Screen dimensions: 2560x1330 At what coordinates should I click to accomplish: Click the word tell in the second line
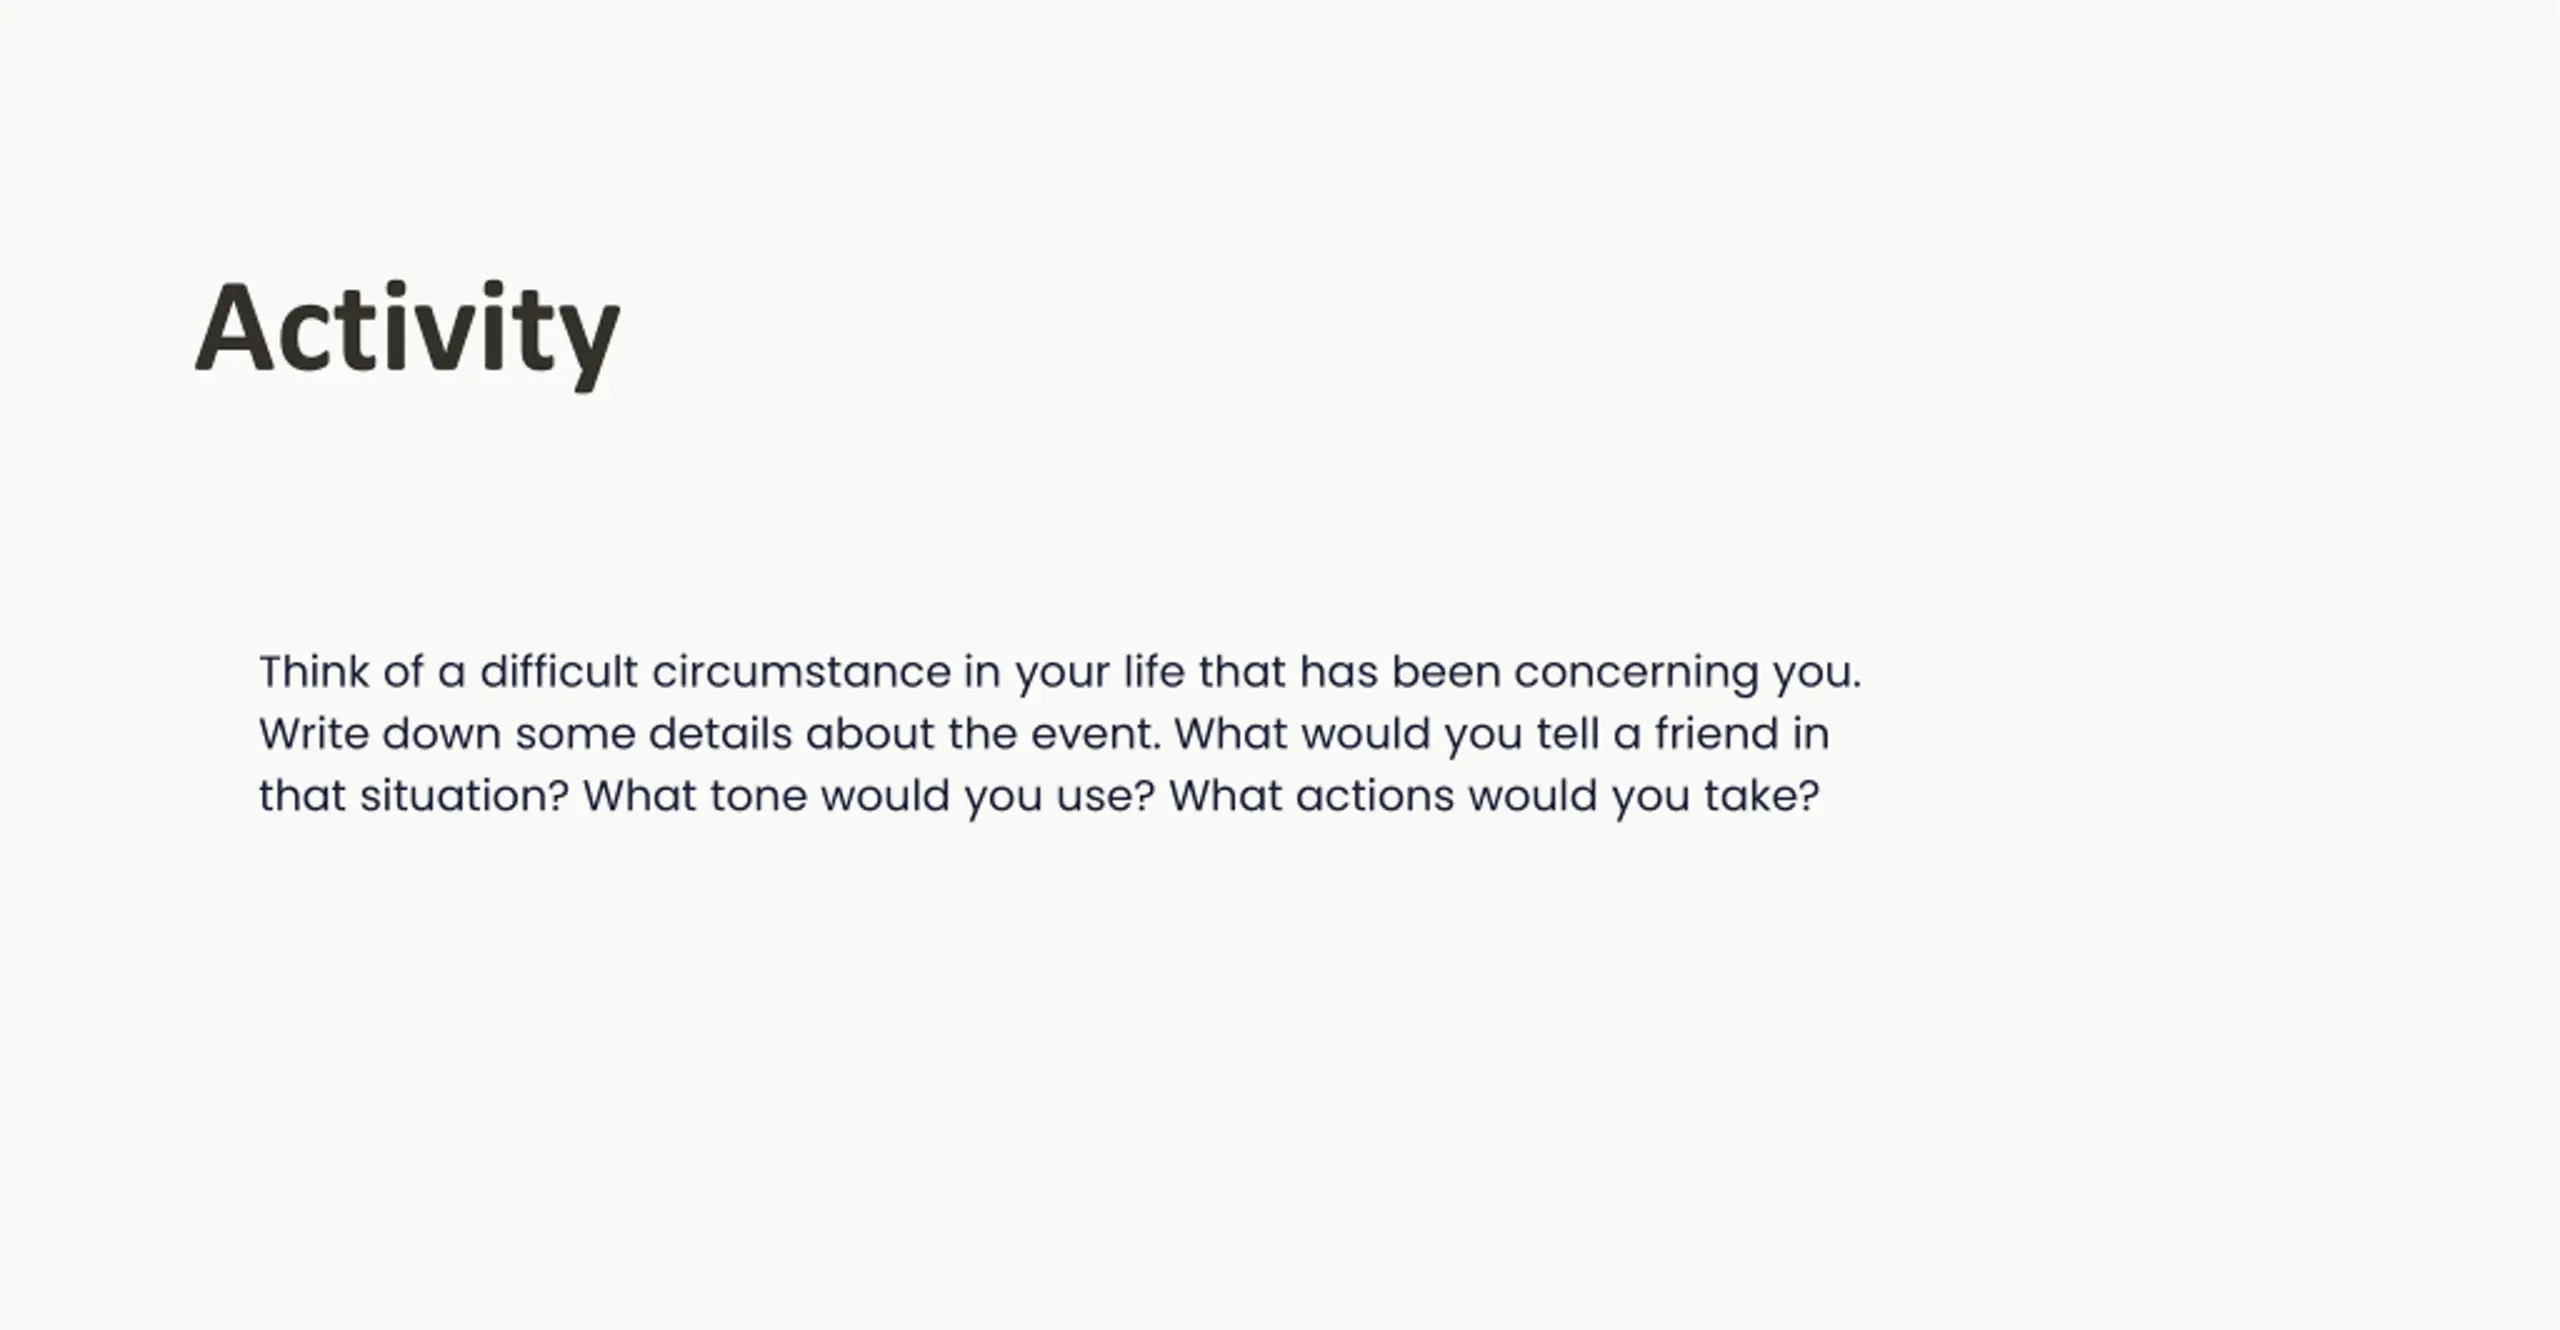click(1568, 733)
